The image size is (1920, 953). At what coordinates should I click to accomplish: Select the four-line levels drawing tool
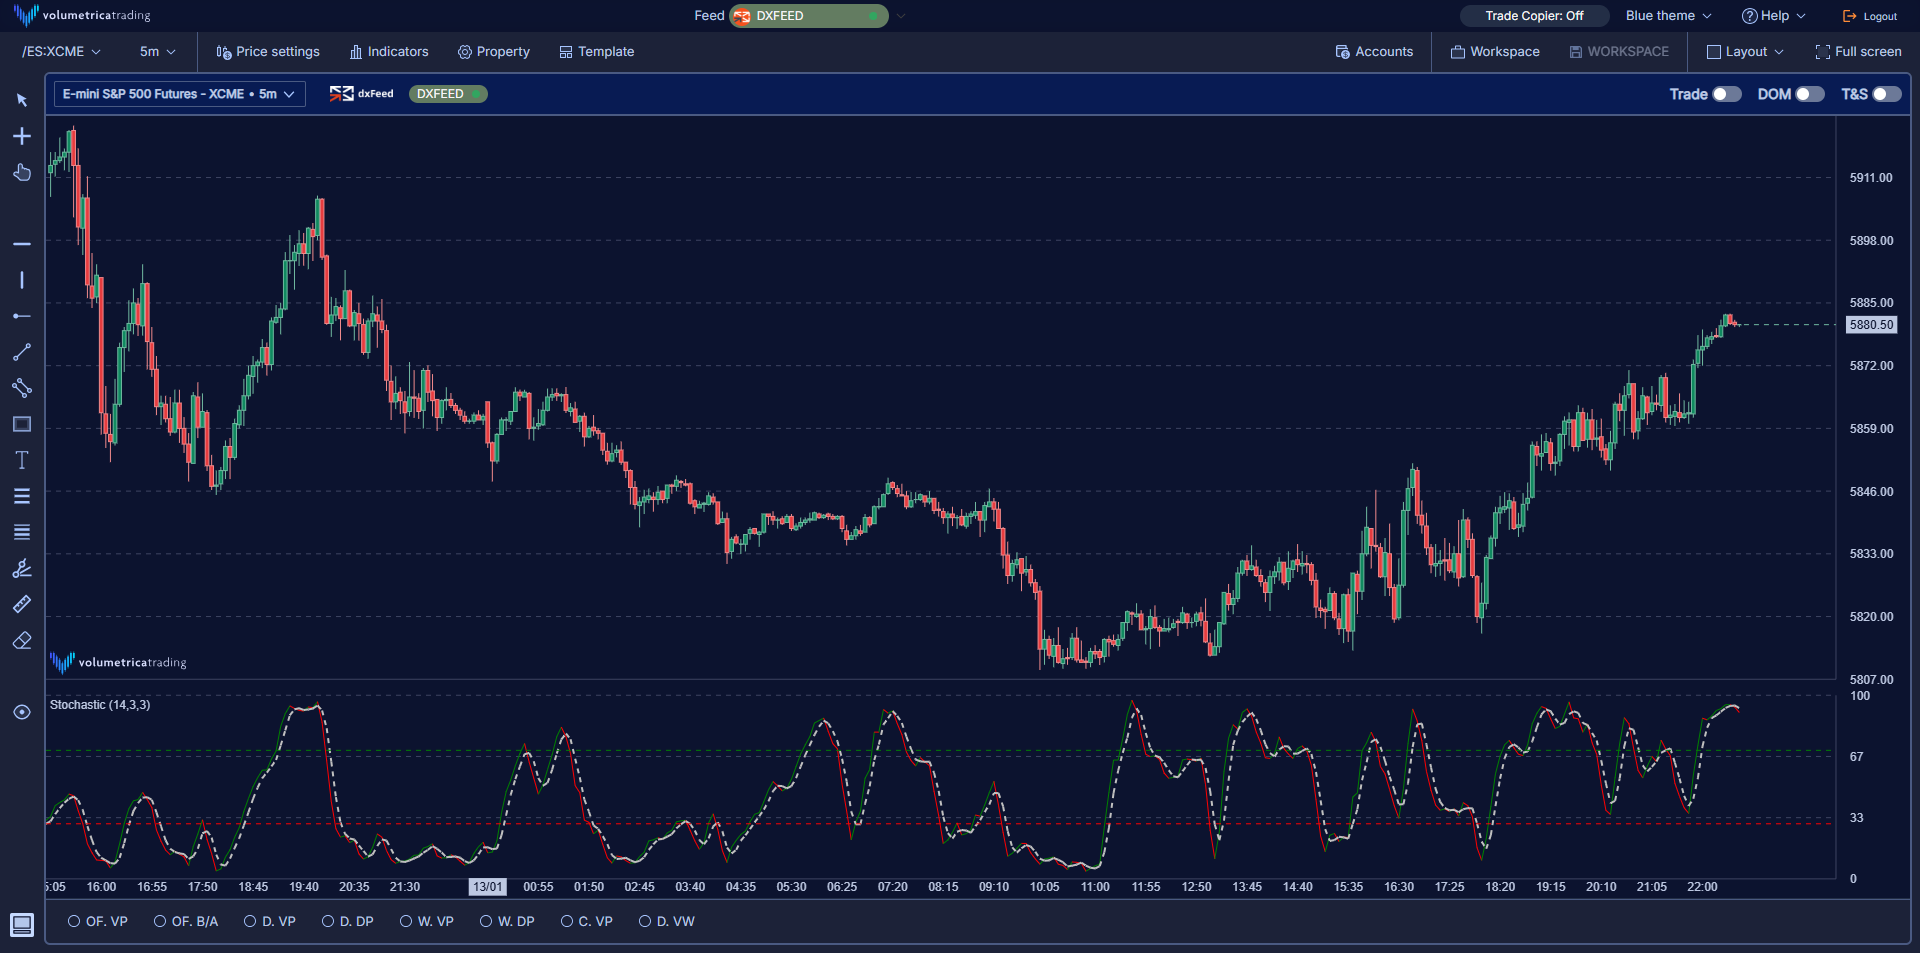(22, 532)
